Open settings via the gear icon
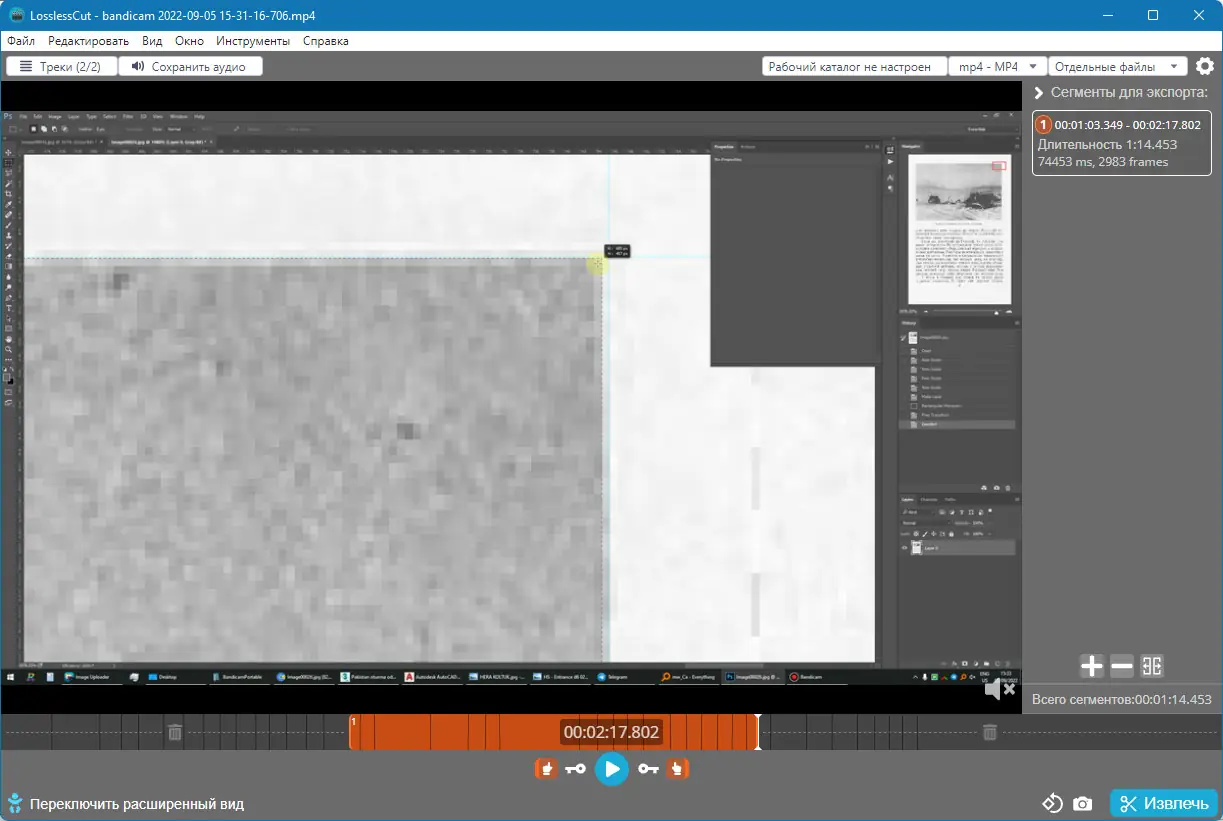Viewport: 1223px width, 821px height. pyautogui.click(x=1205, y=66)
